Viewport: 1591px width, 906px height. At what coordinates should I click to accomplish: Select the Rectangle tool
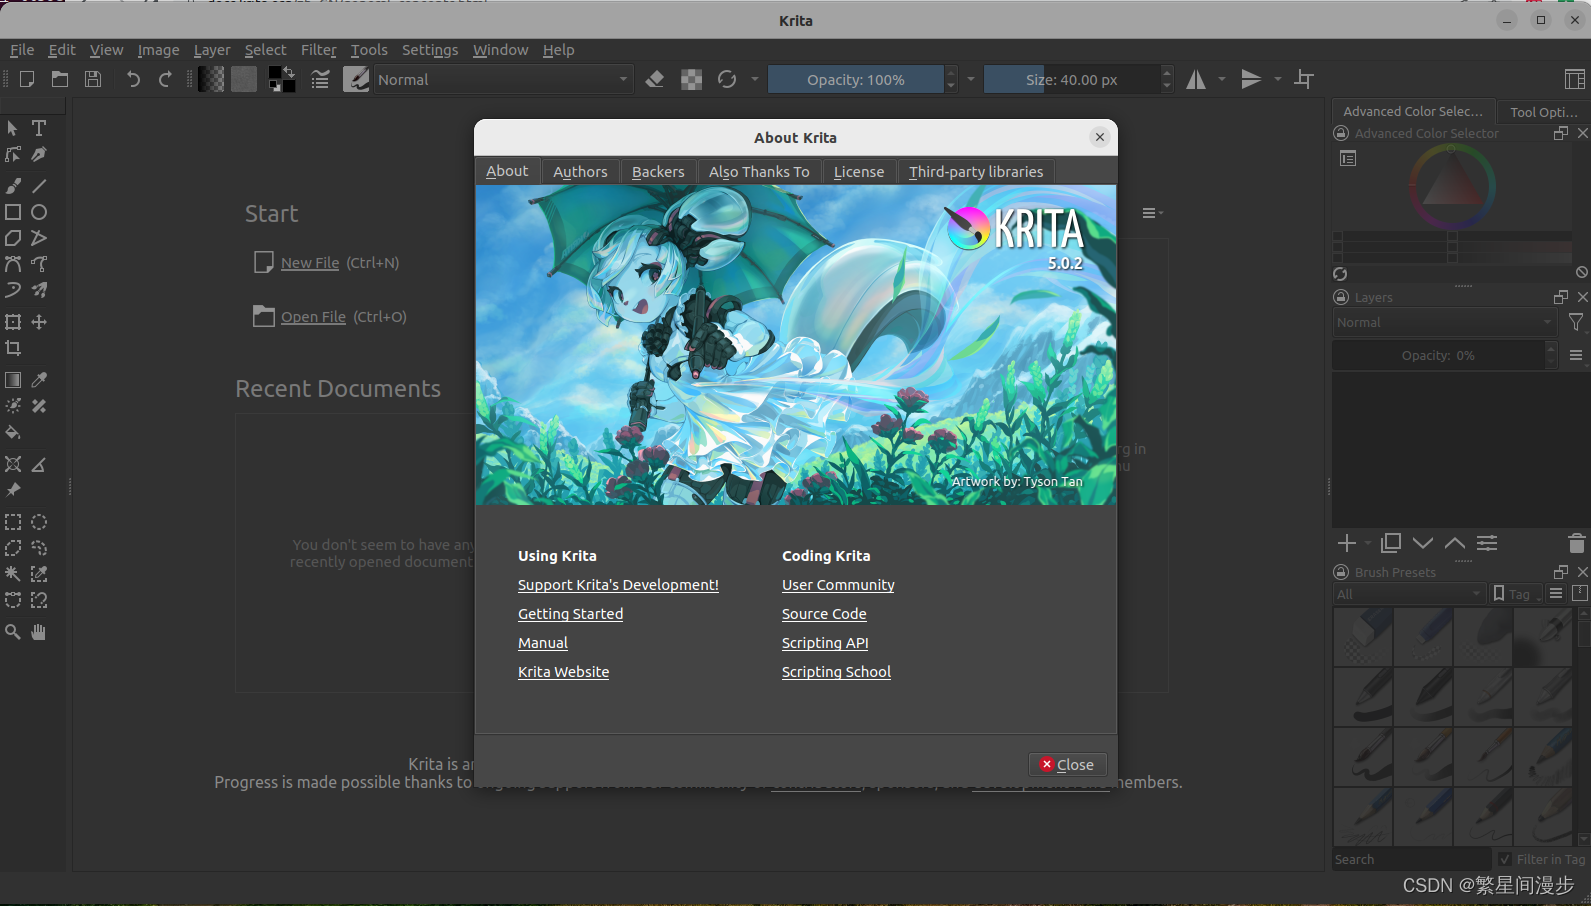[x=13, y=212]
